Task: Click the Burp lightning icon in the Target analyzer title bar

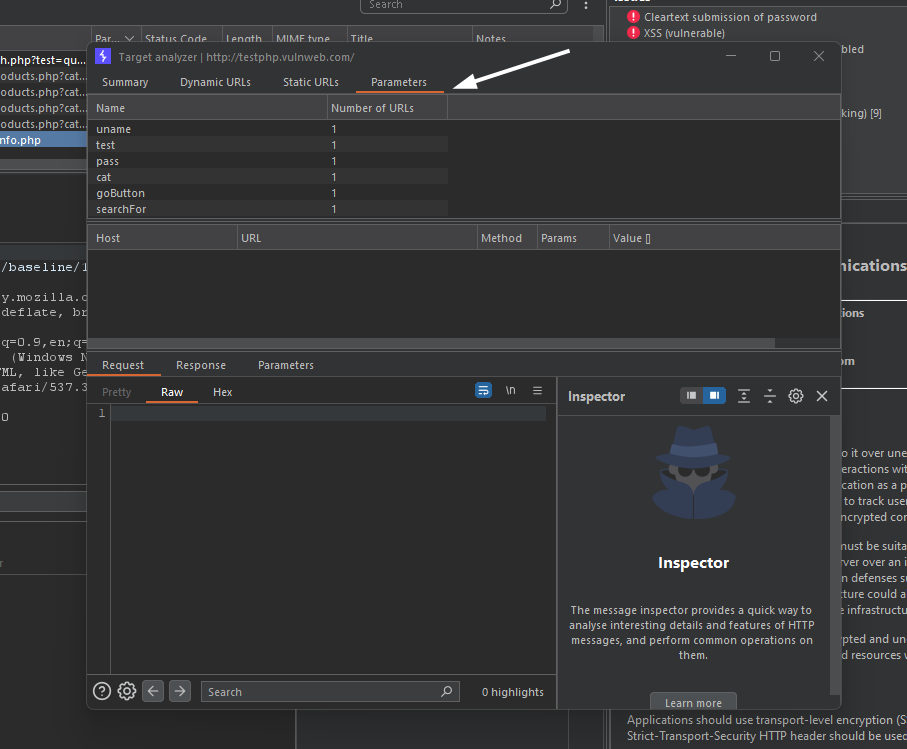Action: 102,56
